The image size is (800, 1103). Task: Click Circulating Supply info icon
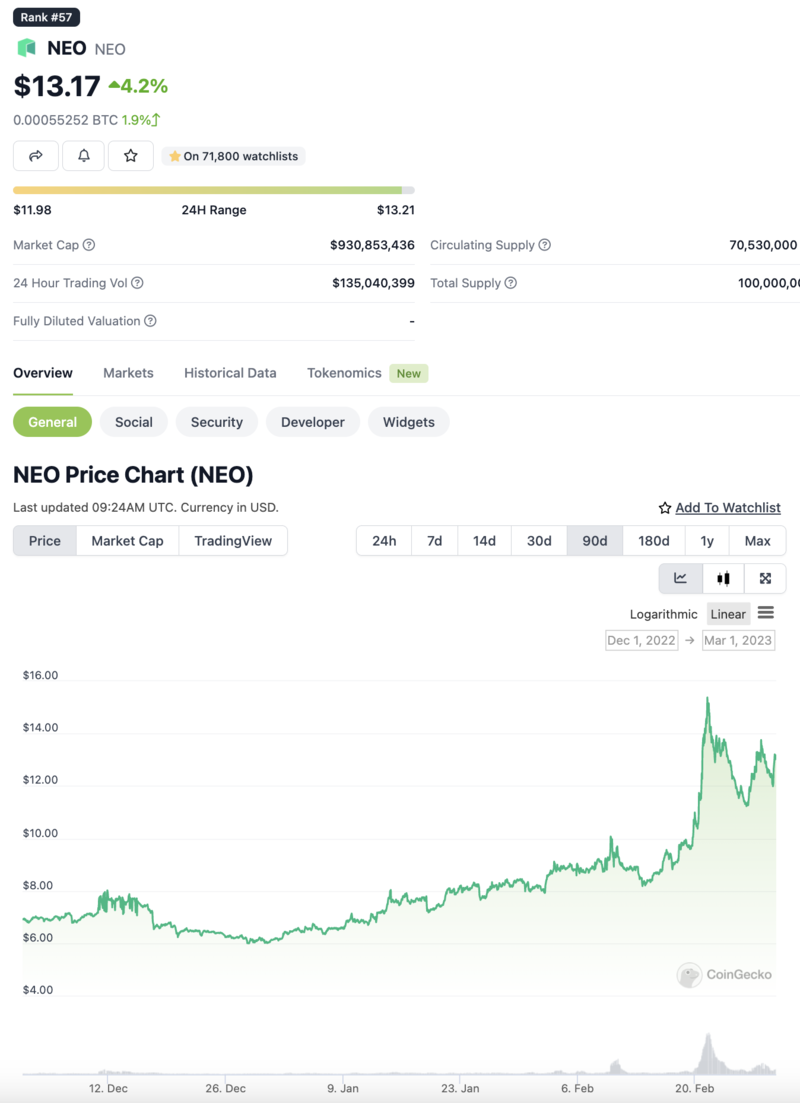(545, 245)
